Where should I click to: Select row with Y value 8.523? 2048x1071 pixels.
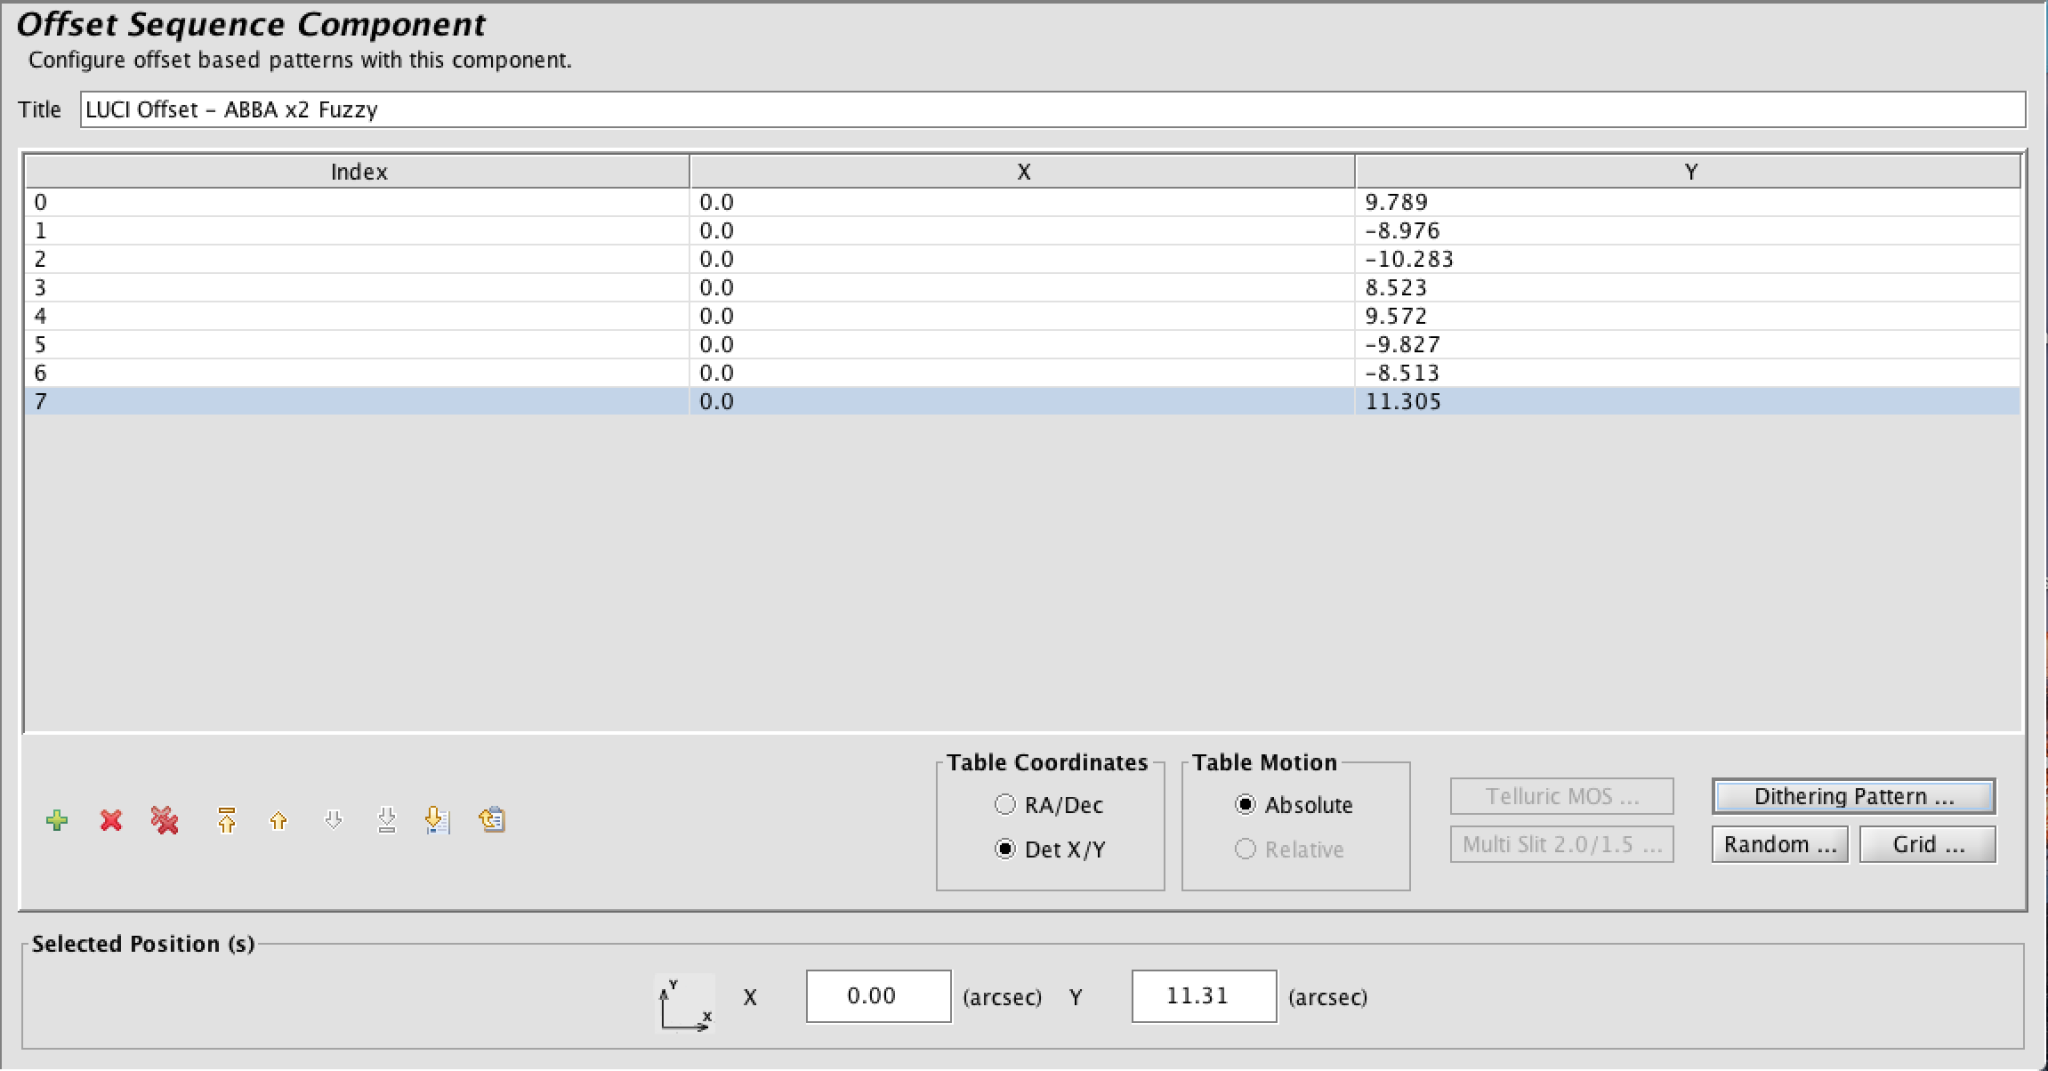coord(1022,288)
